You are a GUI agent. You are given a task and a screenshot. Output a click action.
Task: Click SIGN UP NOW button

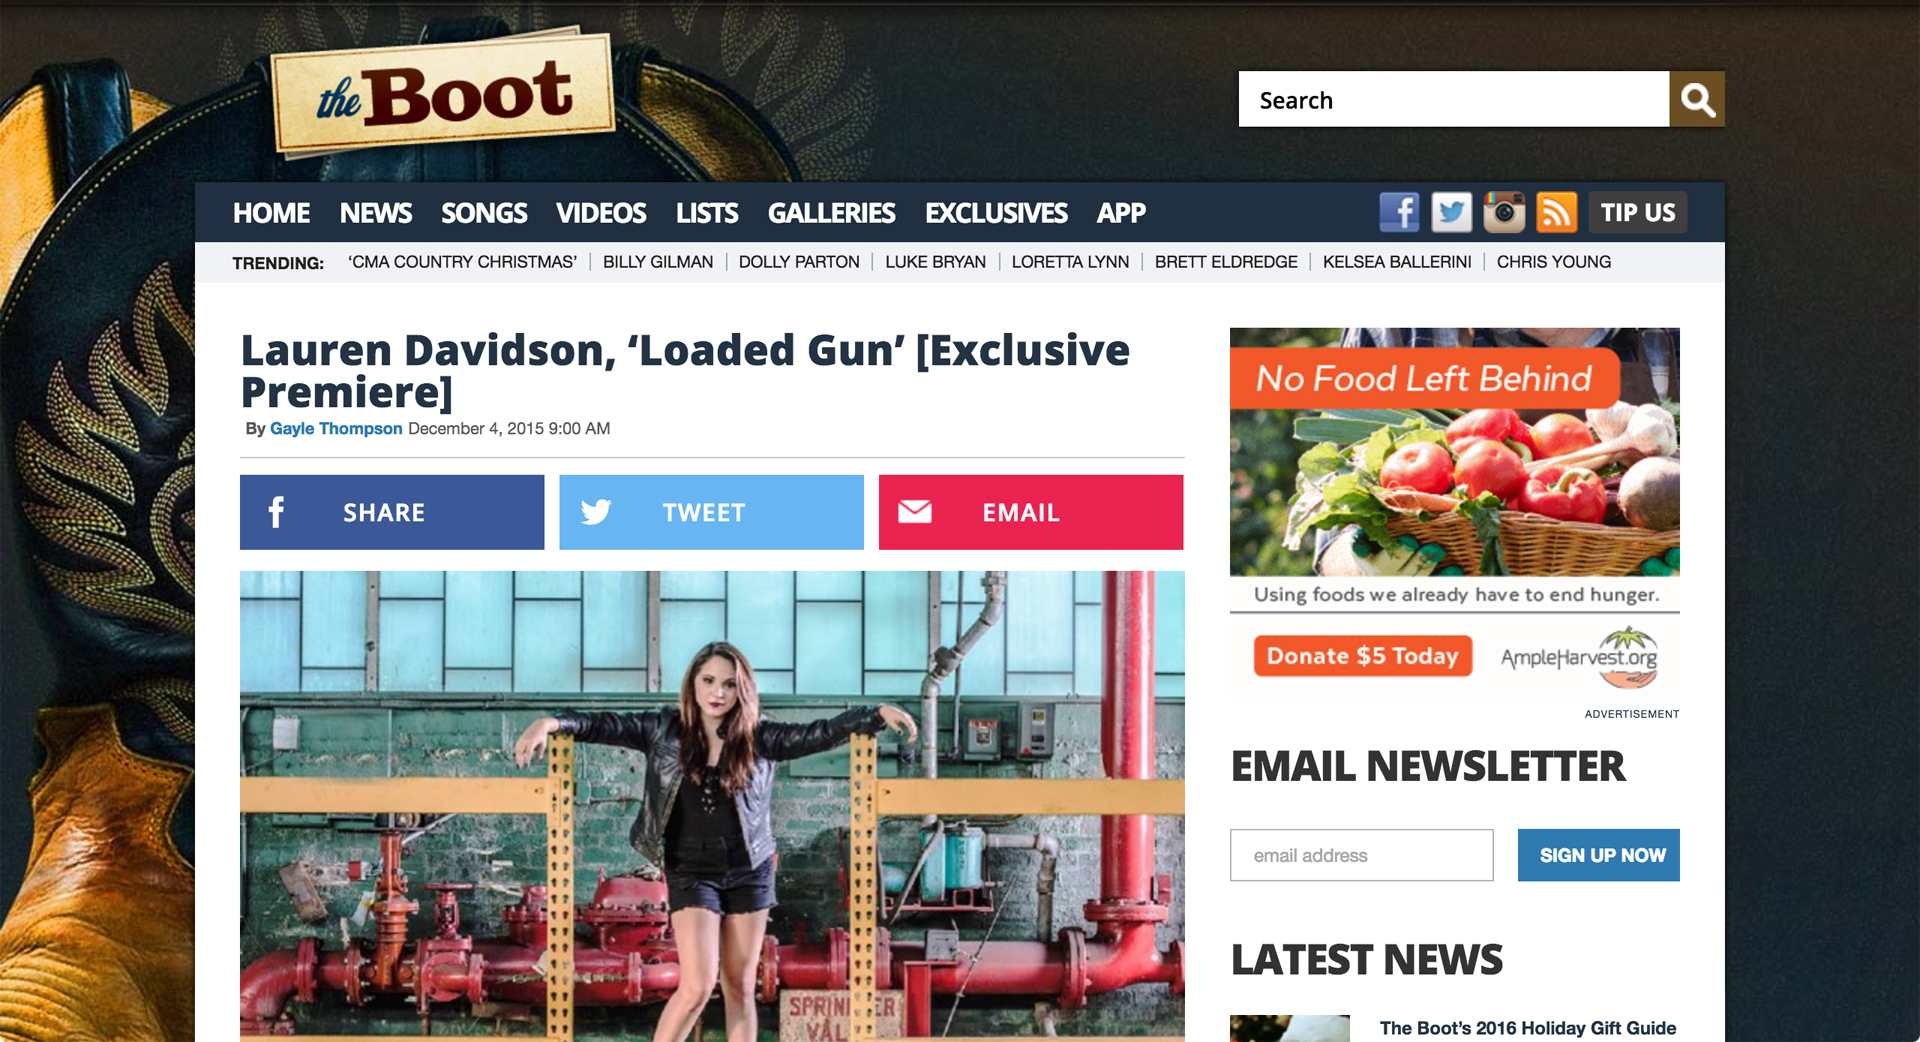coord(1599,855)
